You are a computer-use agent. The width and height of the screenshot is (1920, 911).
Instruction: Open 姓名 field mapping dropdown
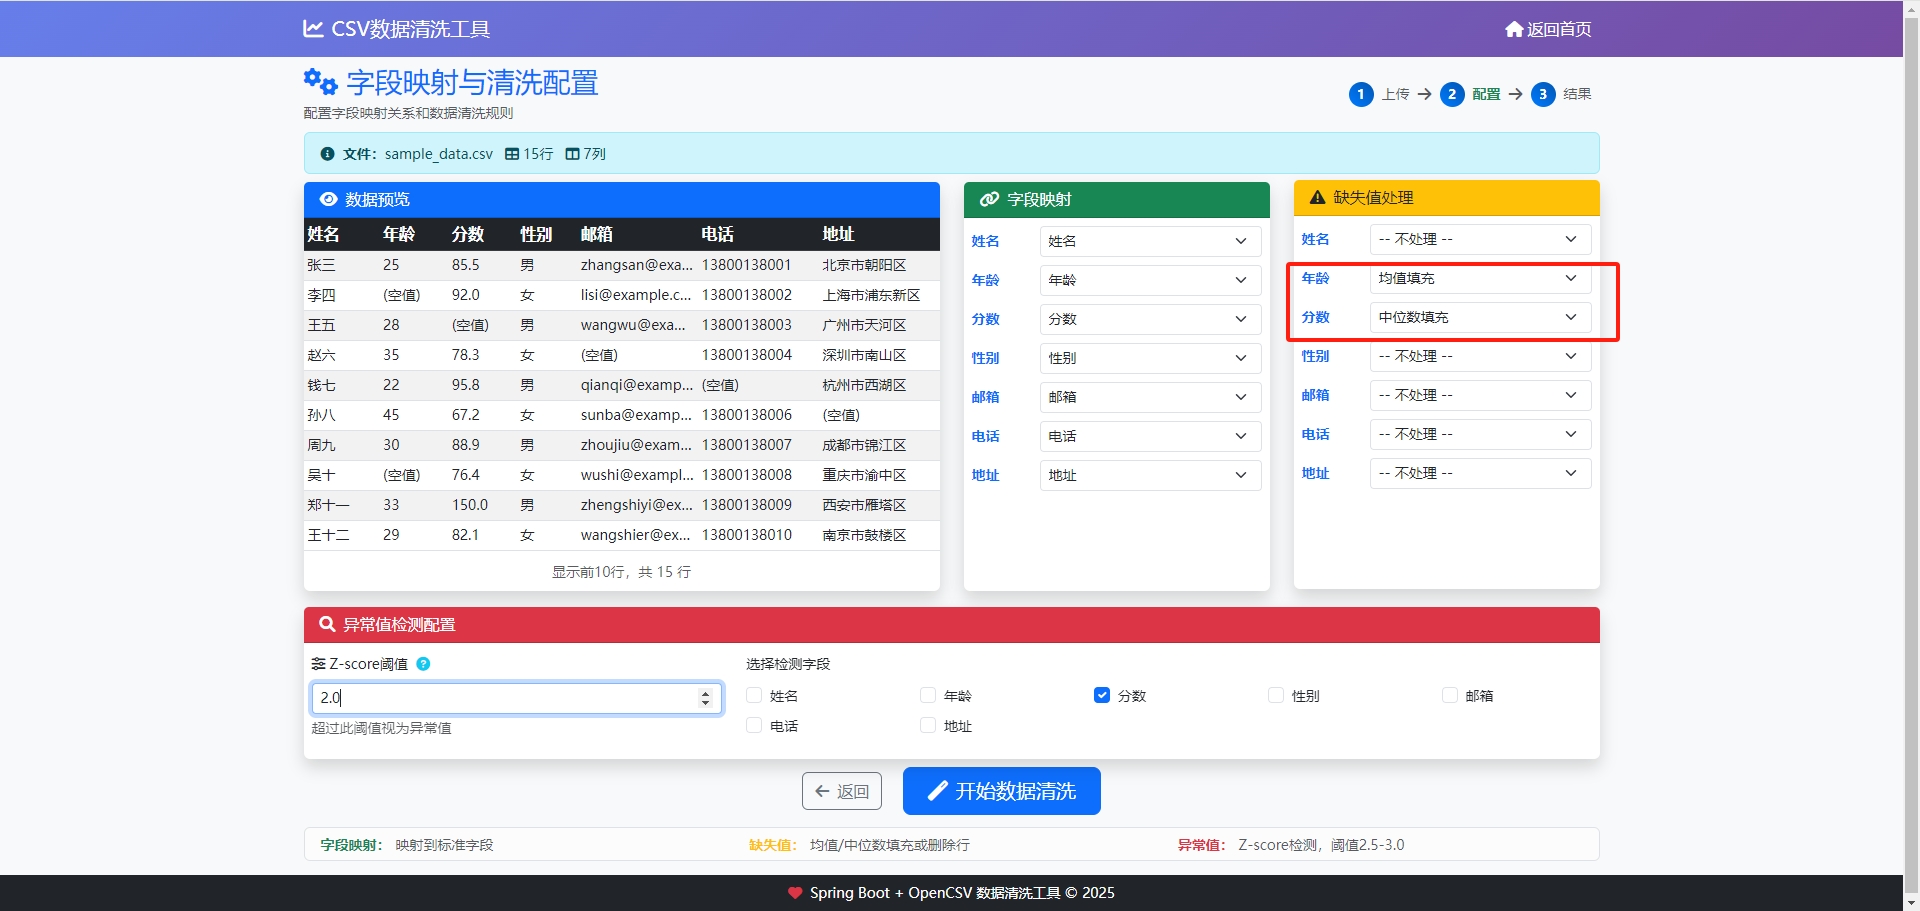(x=1150, y=241)
